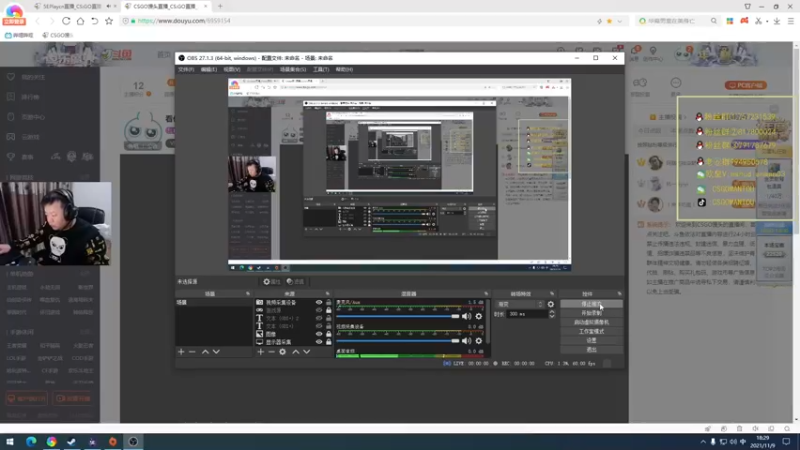The height and width of the screenshot is (450, 800).
Task: Open the OBS 帮助(H) menu
Action: [344, 69]
